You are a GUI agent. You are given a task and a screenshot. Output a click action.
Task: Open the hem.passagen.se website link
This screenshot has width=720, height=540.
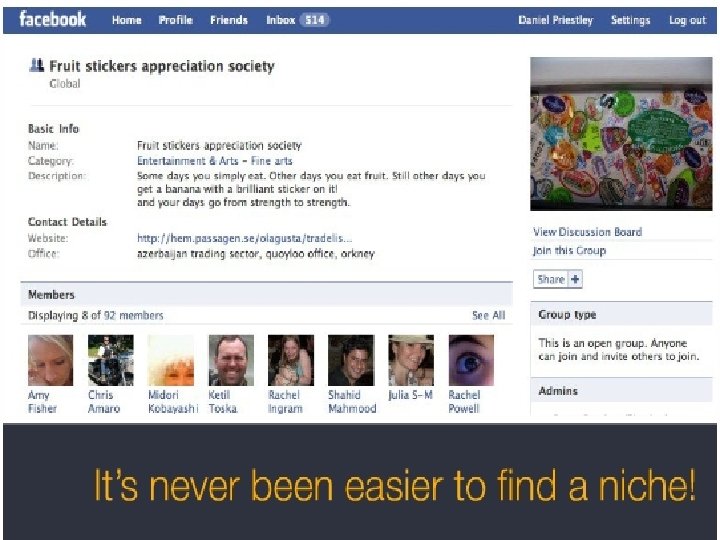tap(244, 238)
